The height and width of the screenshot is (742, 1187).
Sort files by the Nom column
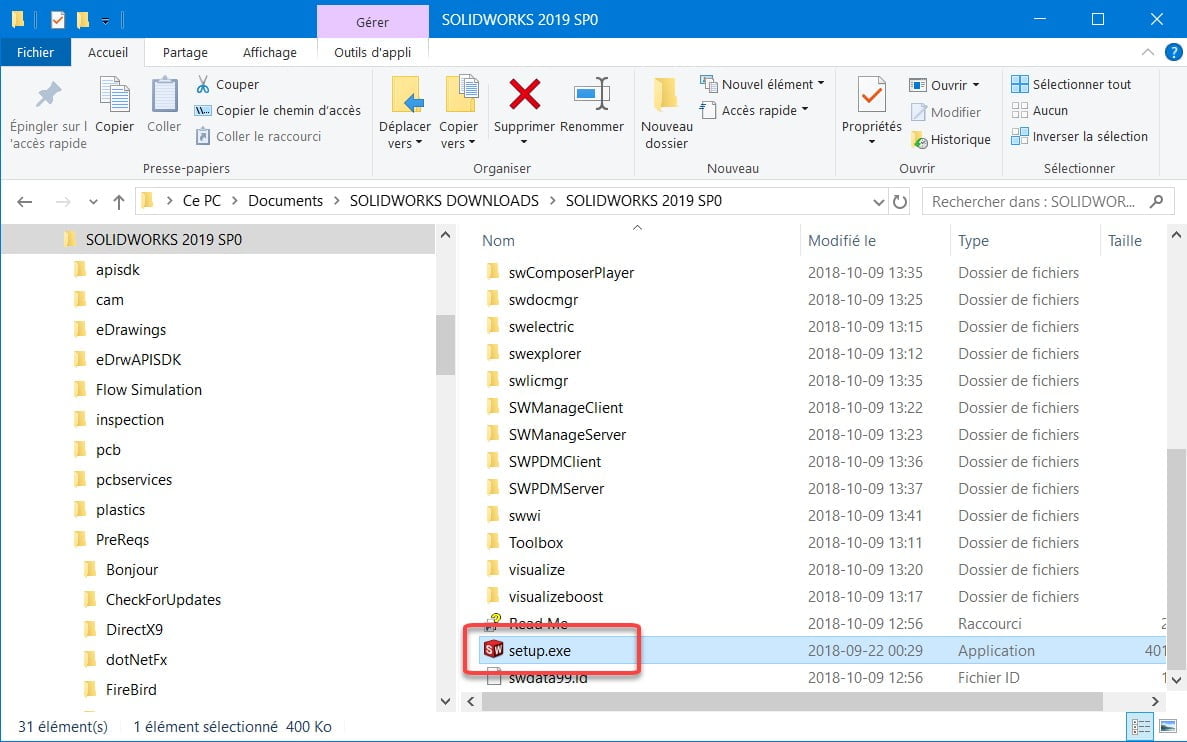pos(498,241)
